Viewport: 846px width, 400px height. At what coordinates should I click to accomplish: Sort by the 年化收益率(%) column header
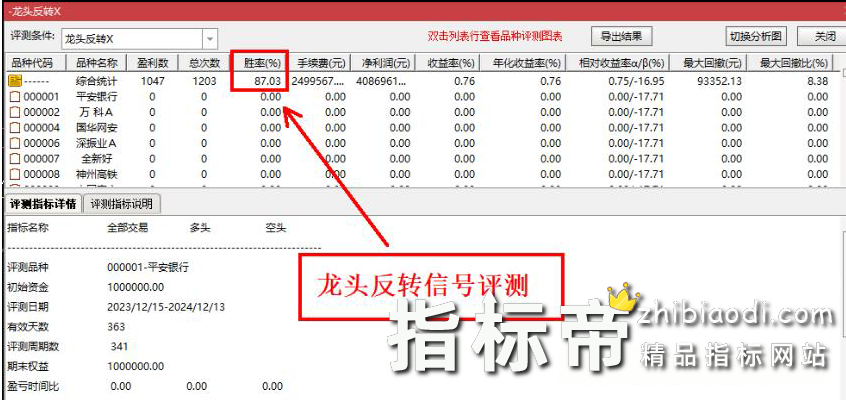click(x=522, y=63)
